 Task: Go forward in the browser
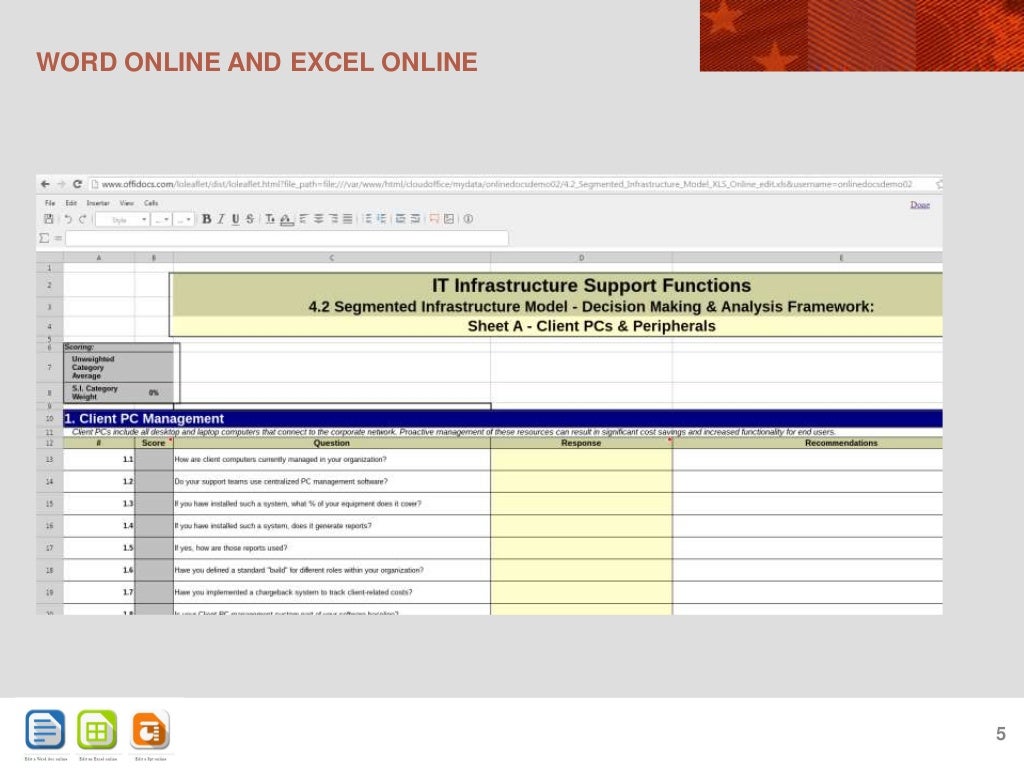click(x=61, y=184)
